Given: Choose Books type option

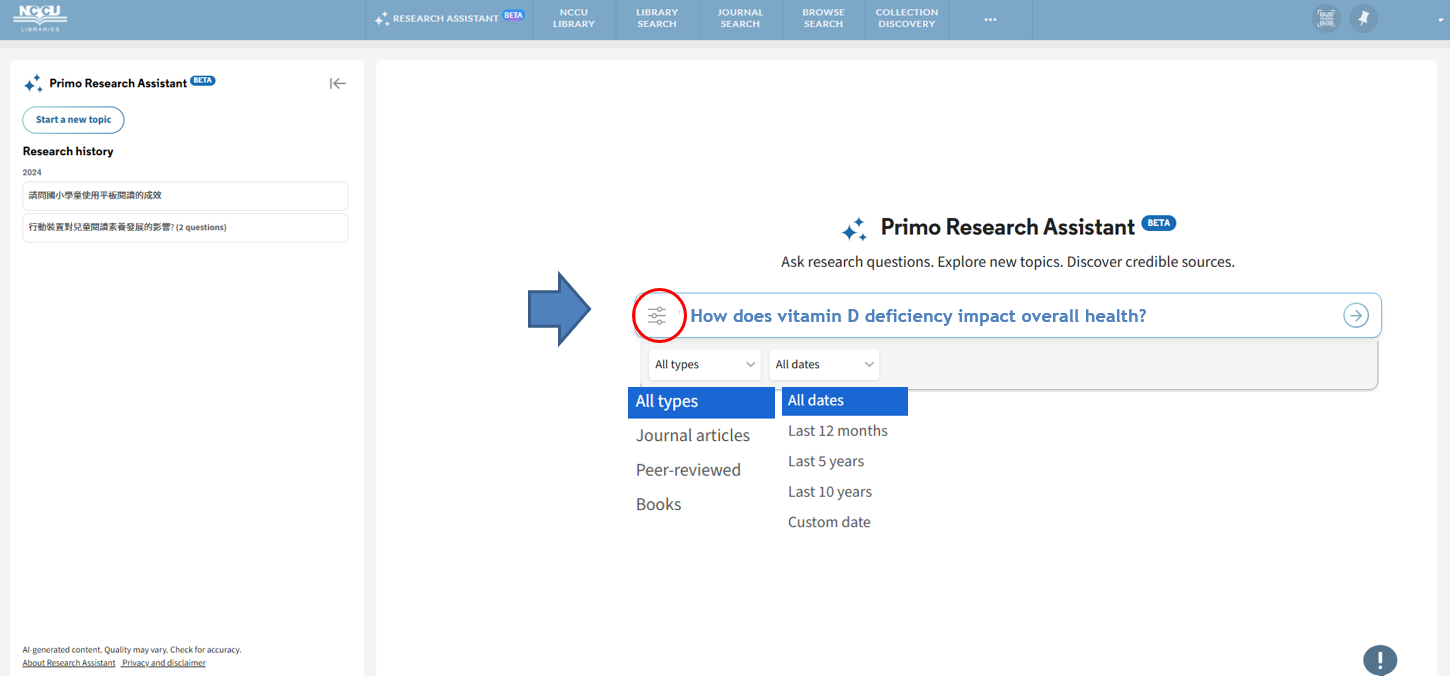Looking at the screenshot, I should (x=659, y=504).
